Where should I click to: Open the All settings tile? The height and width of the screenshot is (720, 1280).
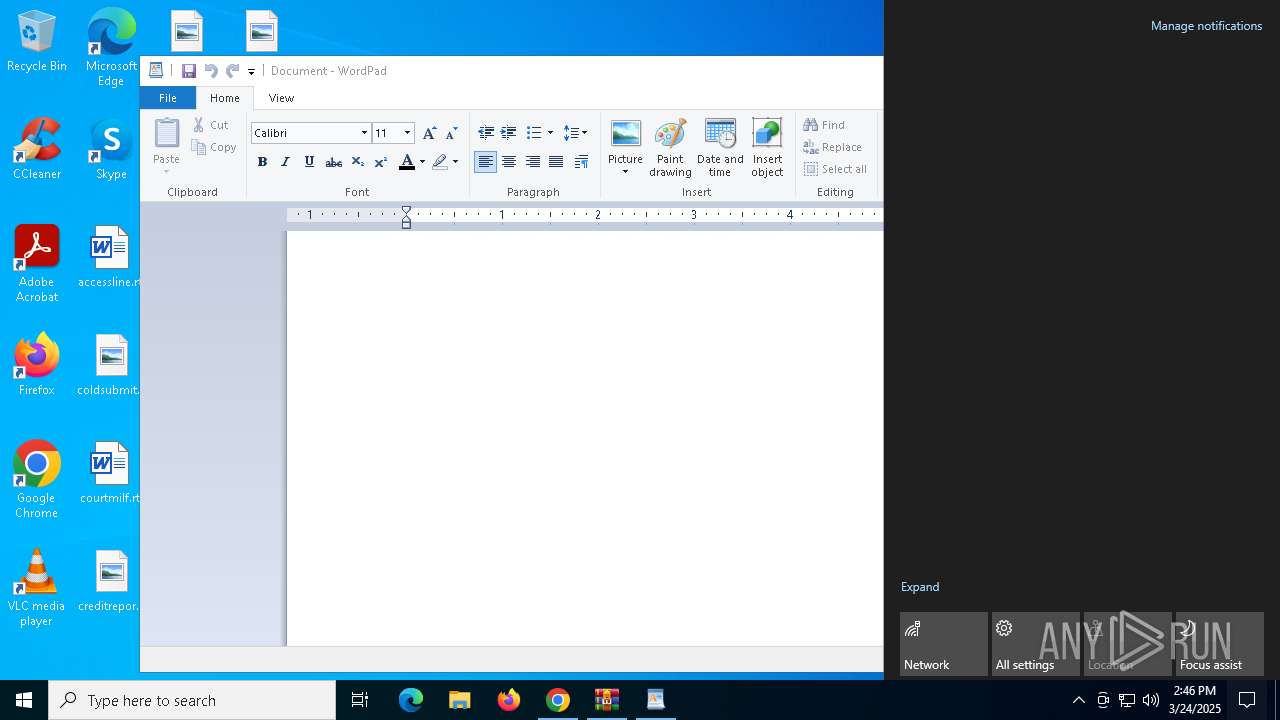(1036, 644)
